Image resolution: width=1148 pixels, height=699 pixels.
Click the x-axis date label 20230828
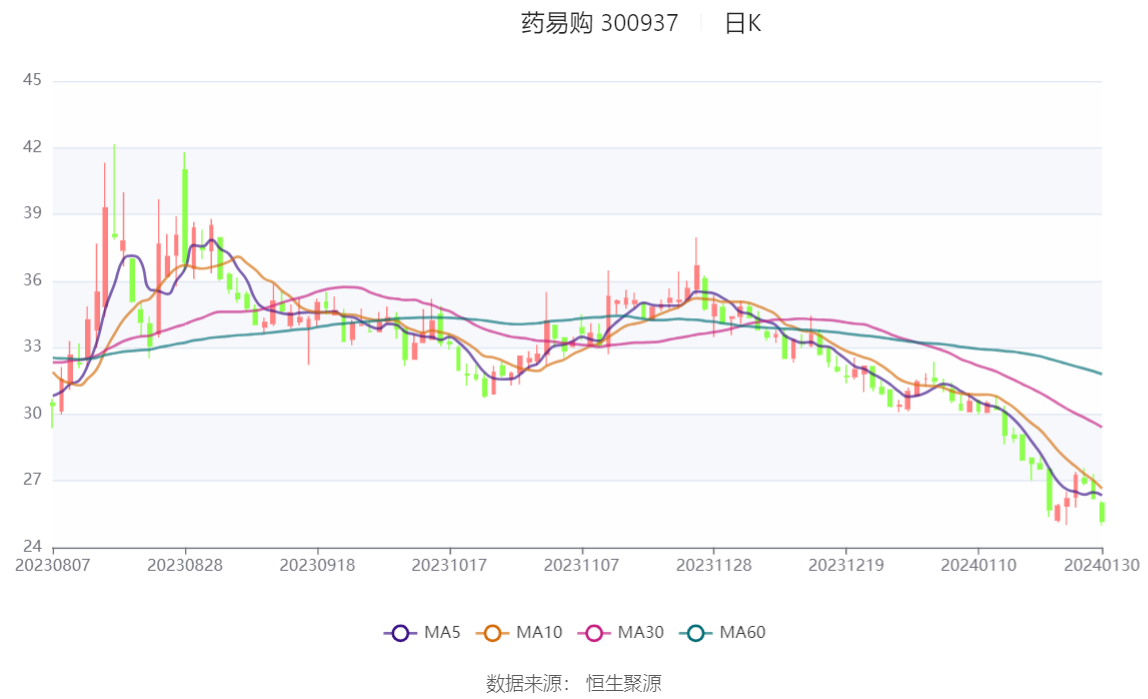[184, 565]
